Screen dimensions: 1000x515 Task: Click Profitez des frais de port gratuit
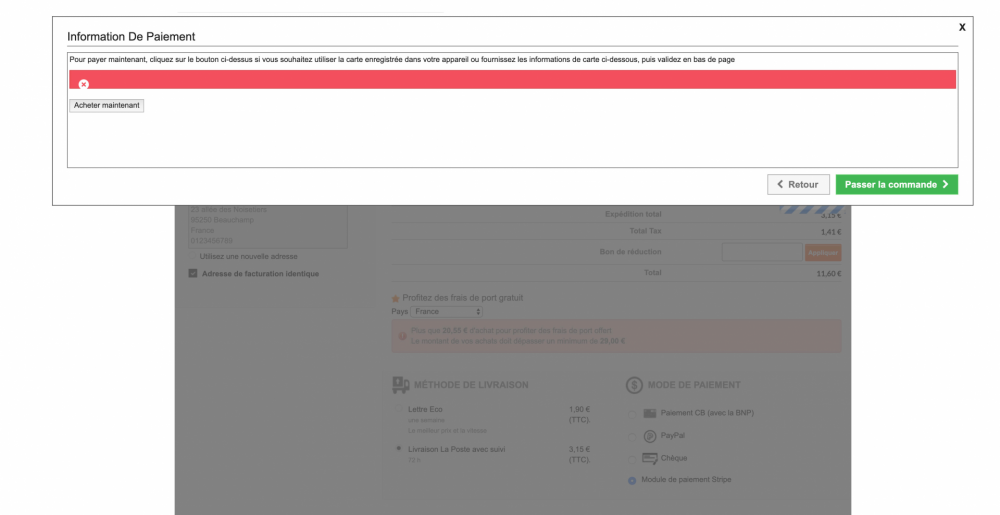coord(462,298)
